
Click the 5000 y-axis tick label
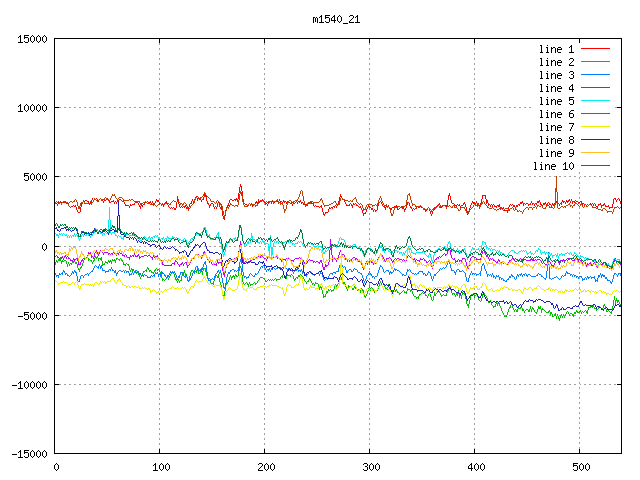pos(34,177)
